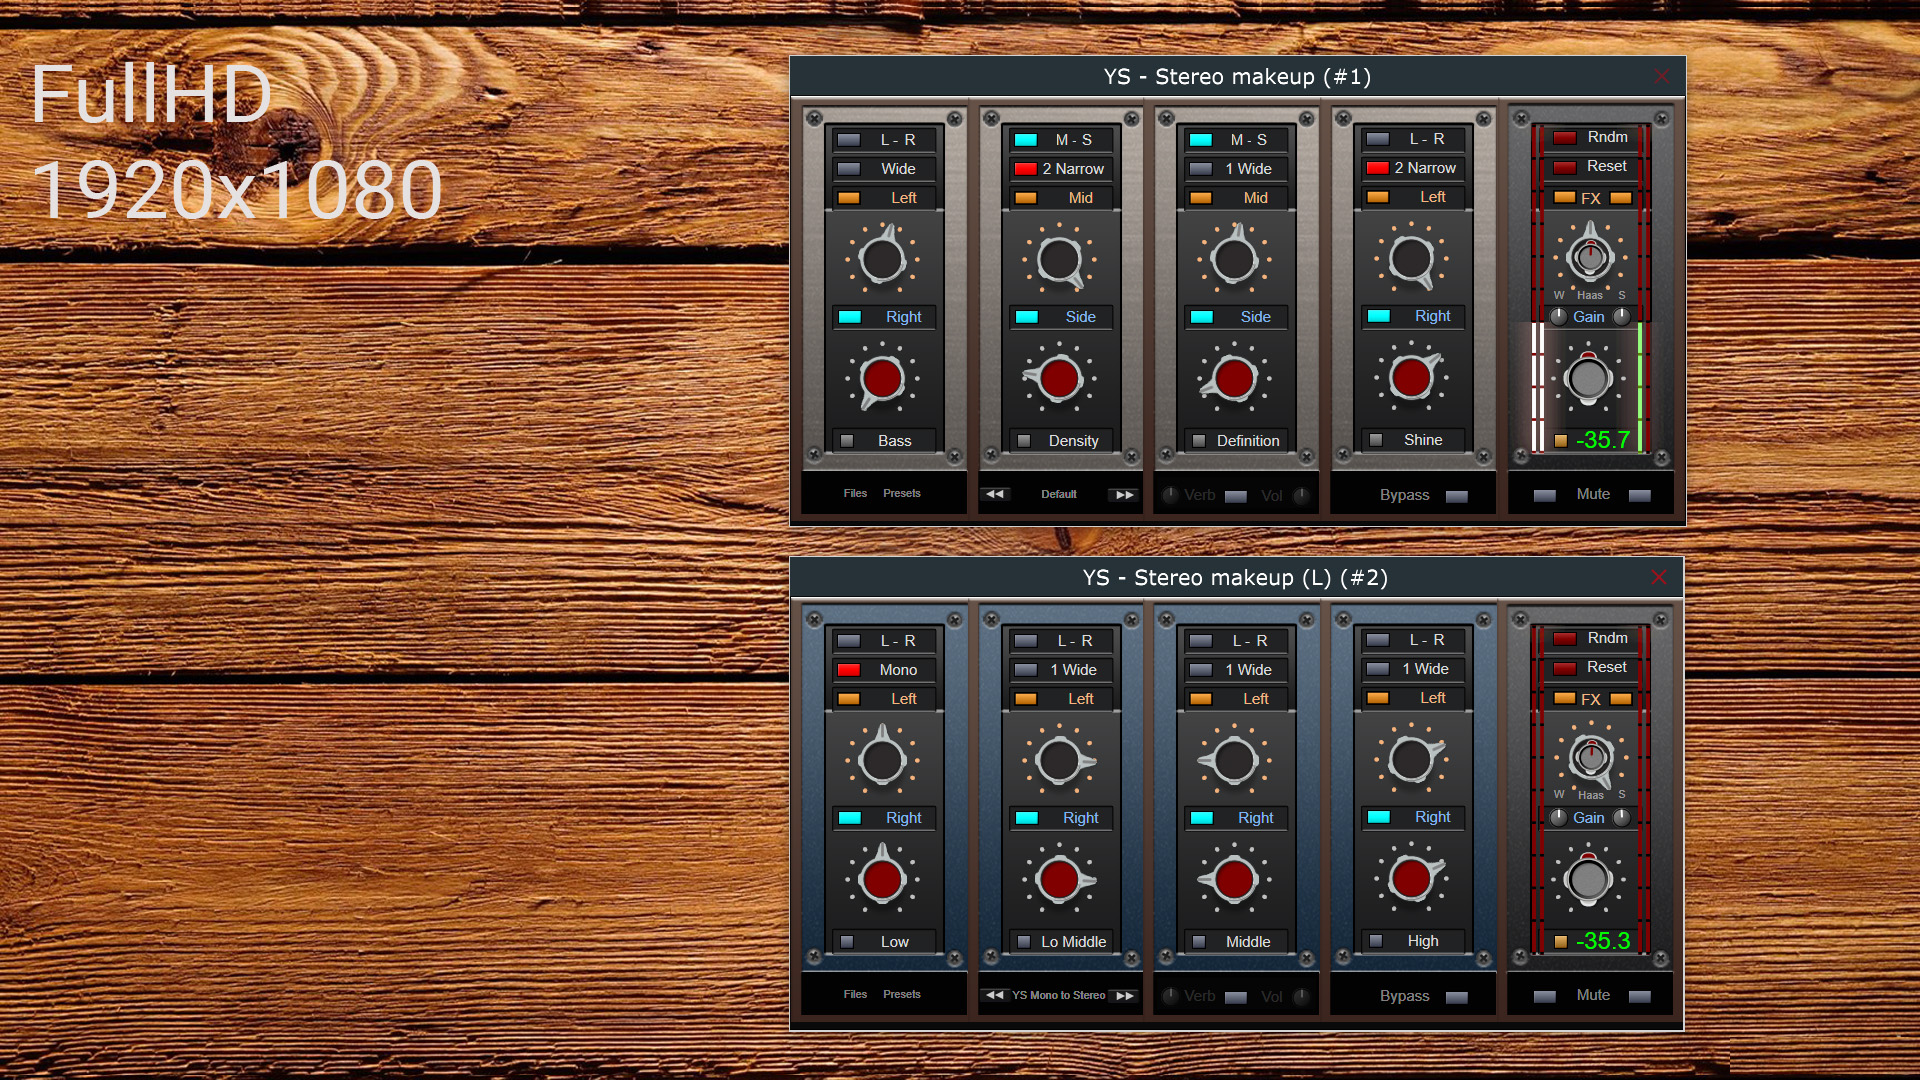
Task: Open Presets menu in window #1
Action: tap(902, 493)
